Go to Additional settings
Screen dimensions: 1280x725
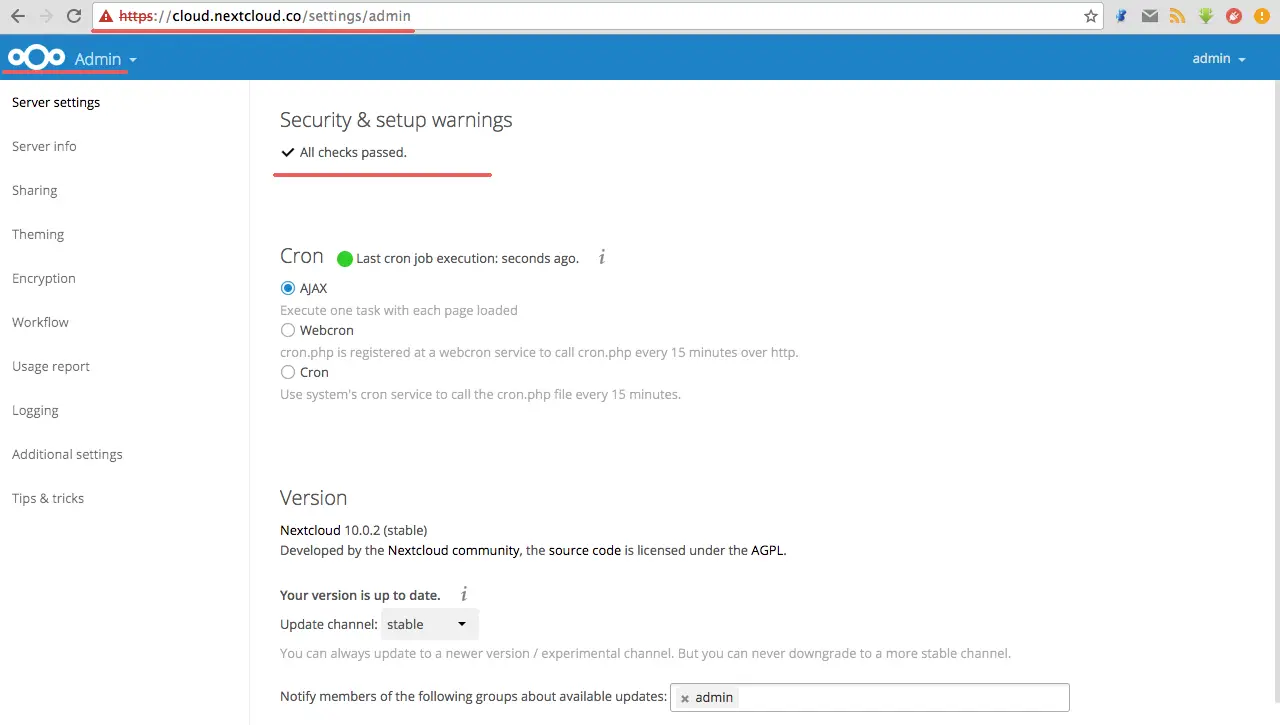67,454
